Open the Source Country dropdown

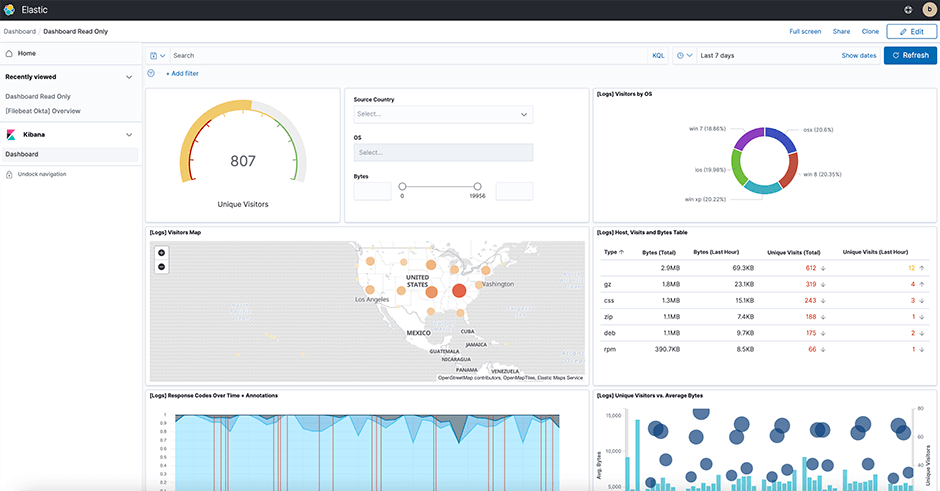coord(443,115)
